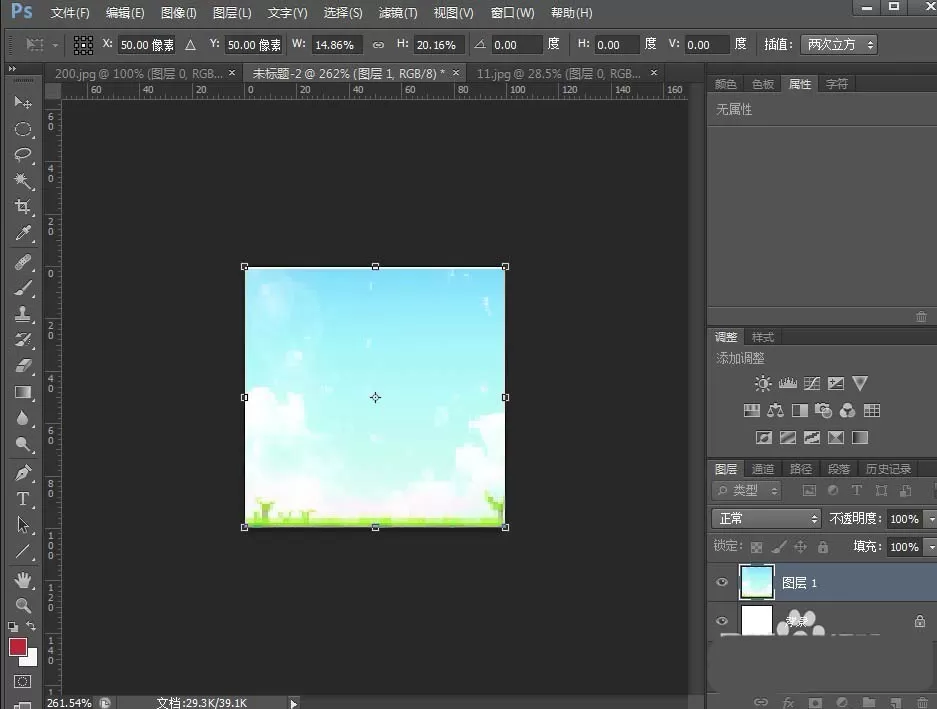Select the Magic Wand tool
The width and height of the screenshot is (937, 709).
tap(23, 181)
